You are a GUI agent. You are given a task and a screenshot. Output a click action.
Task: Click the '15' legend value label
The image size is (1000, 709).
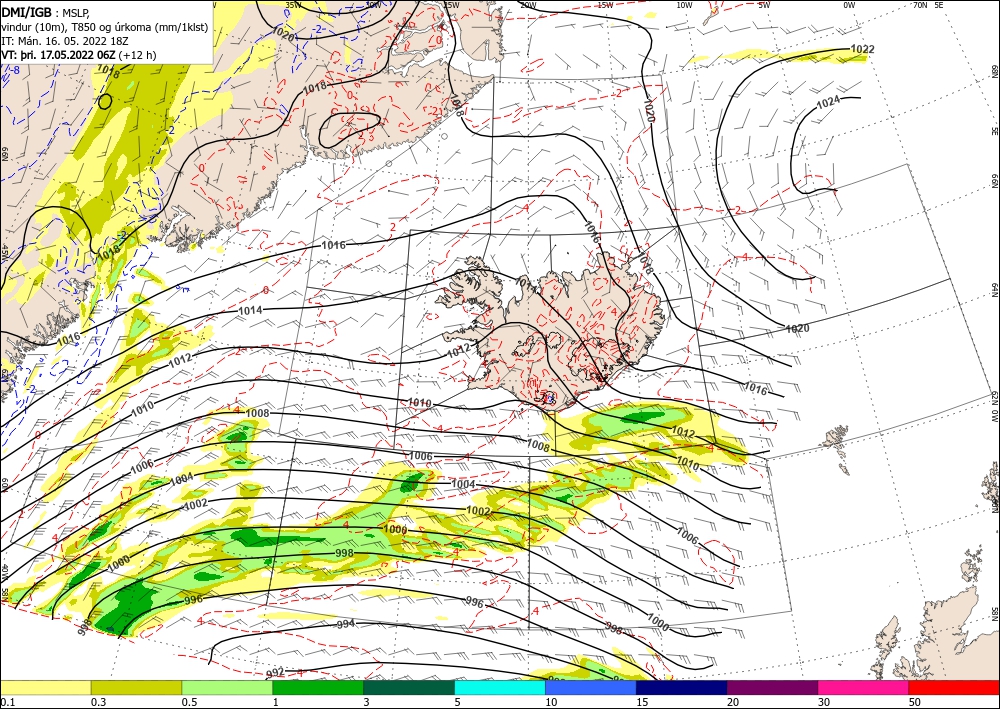642,702
